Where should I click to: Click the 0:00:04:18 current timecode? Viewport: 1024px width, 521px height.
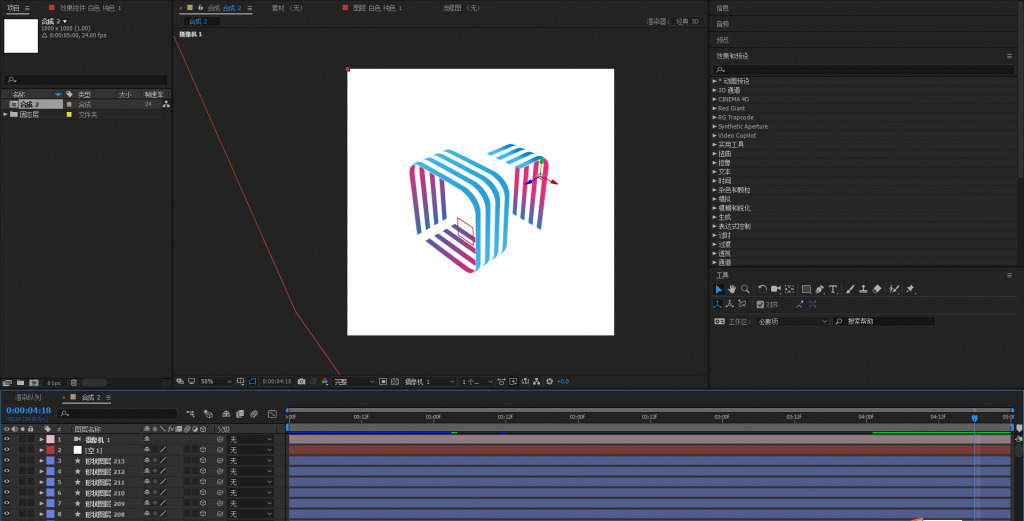pyautogui.click(x=28, y=410)
